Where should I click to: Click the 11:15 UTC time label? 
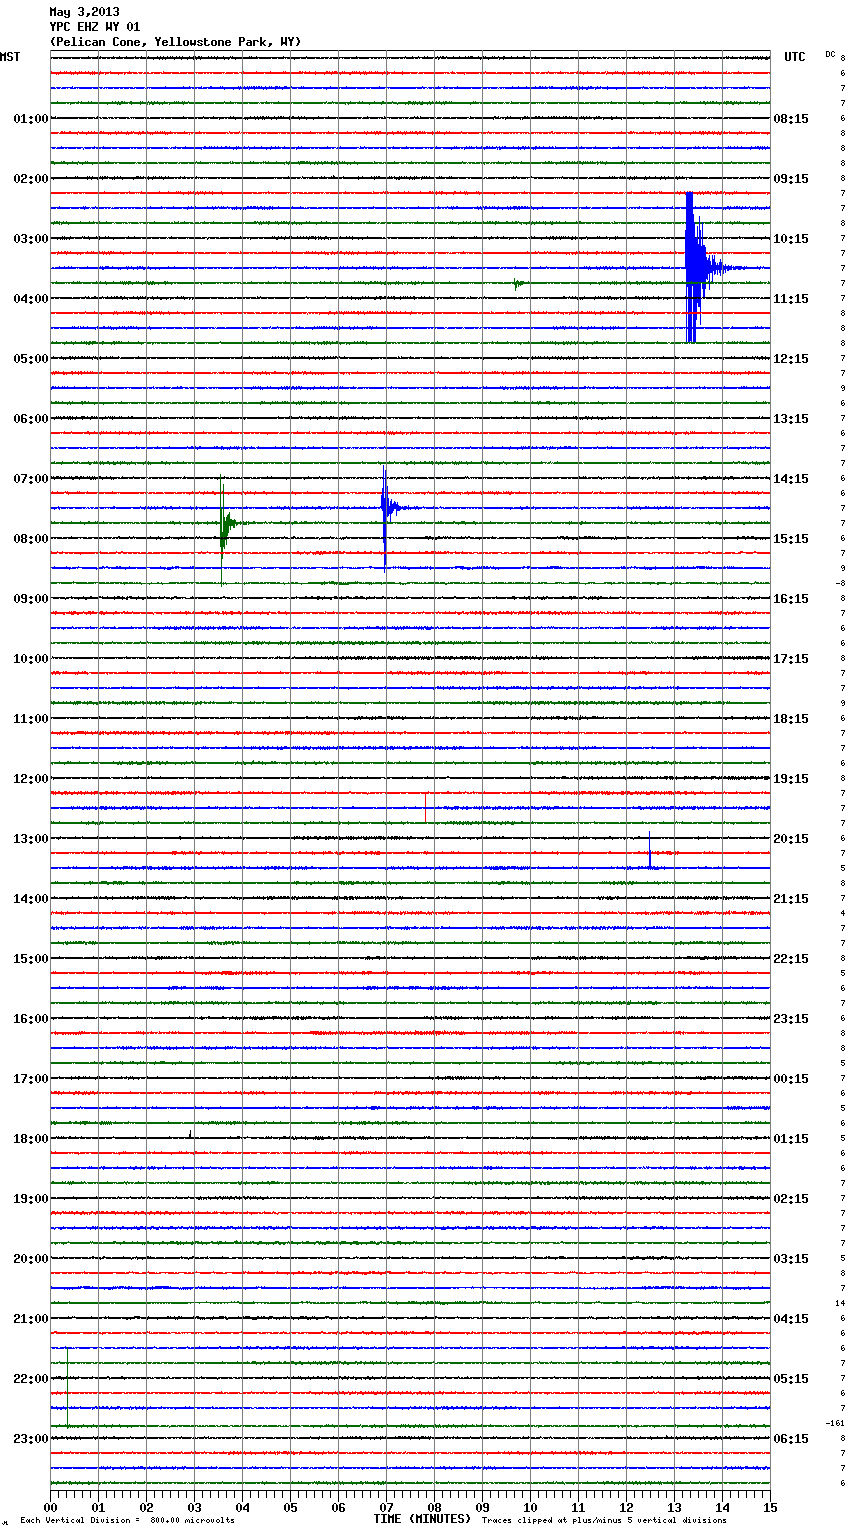click(791, 299)
